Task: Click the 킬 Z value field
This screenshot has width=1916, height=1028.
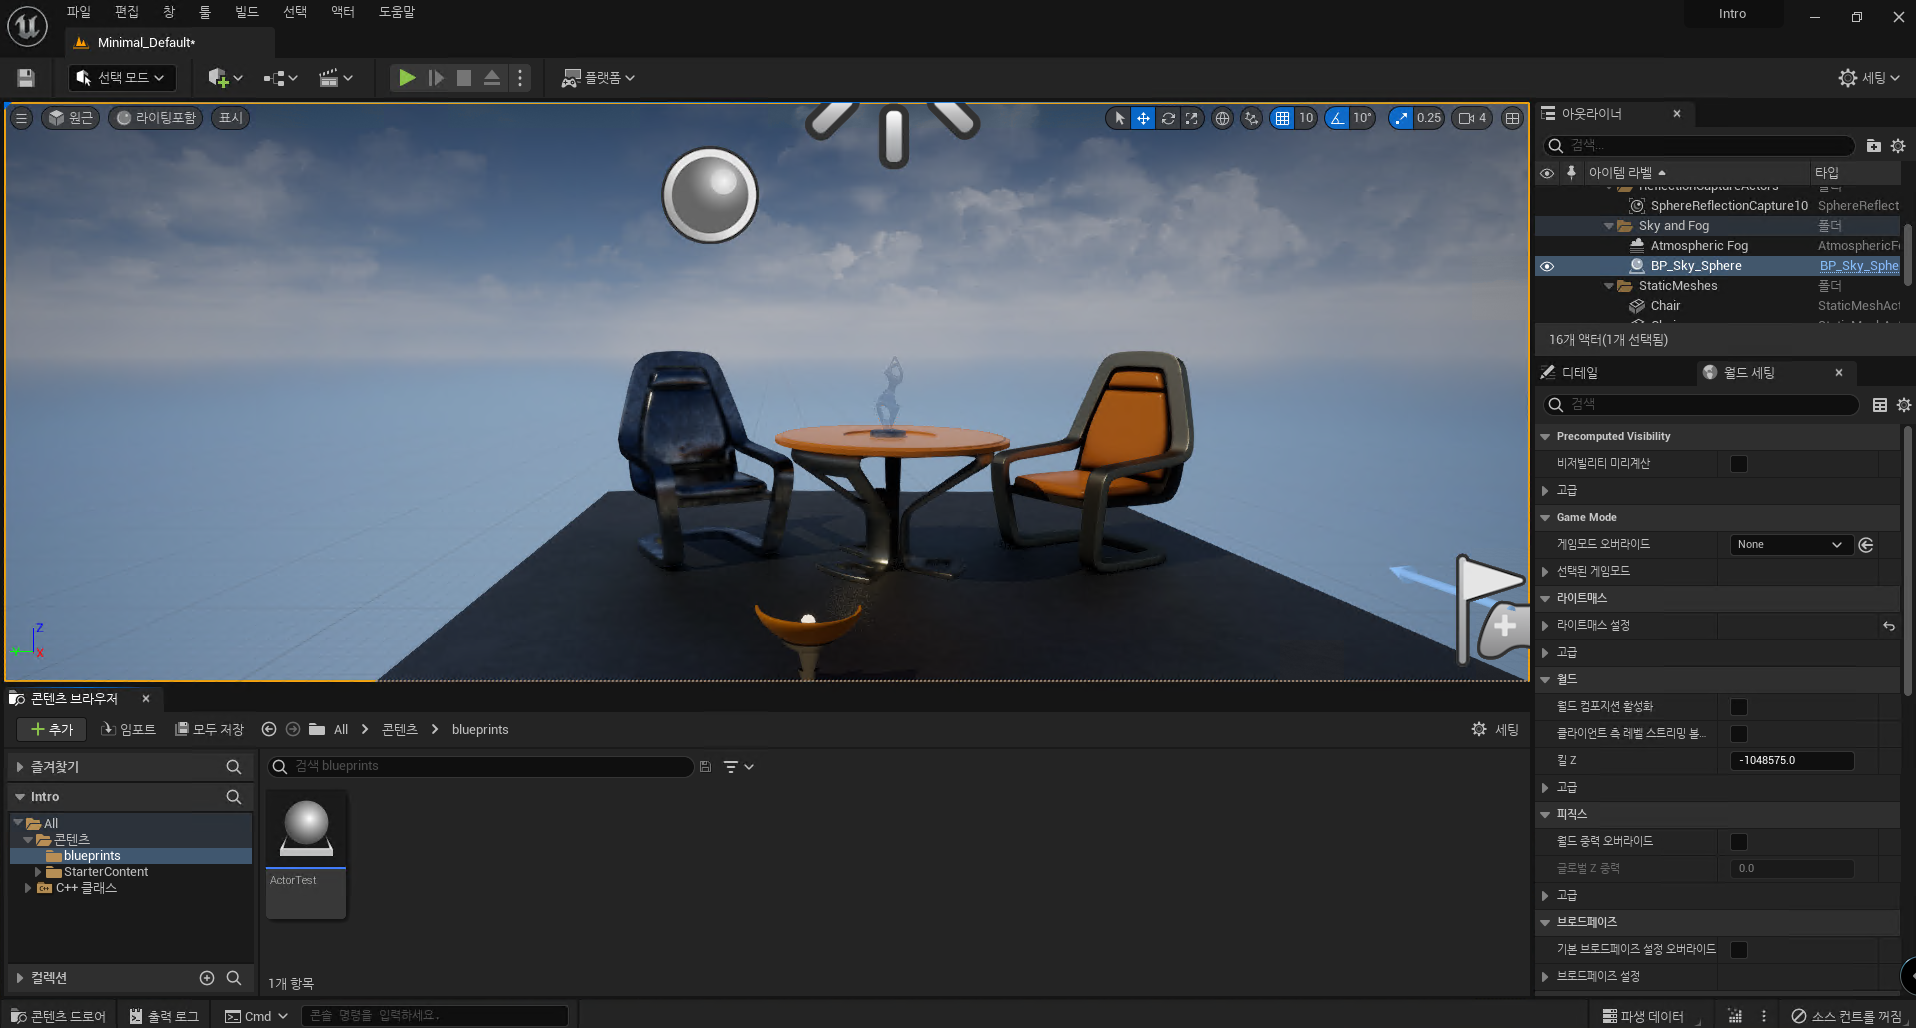Action: point(1792,761)
